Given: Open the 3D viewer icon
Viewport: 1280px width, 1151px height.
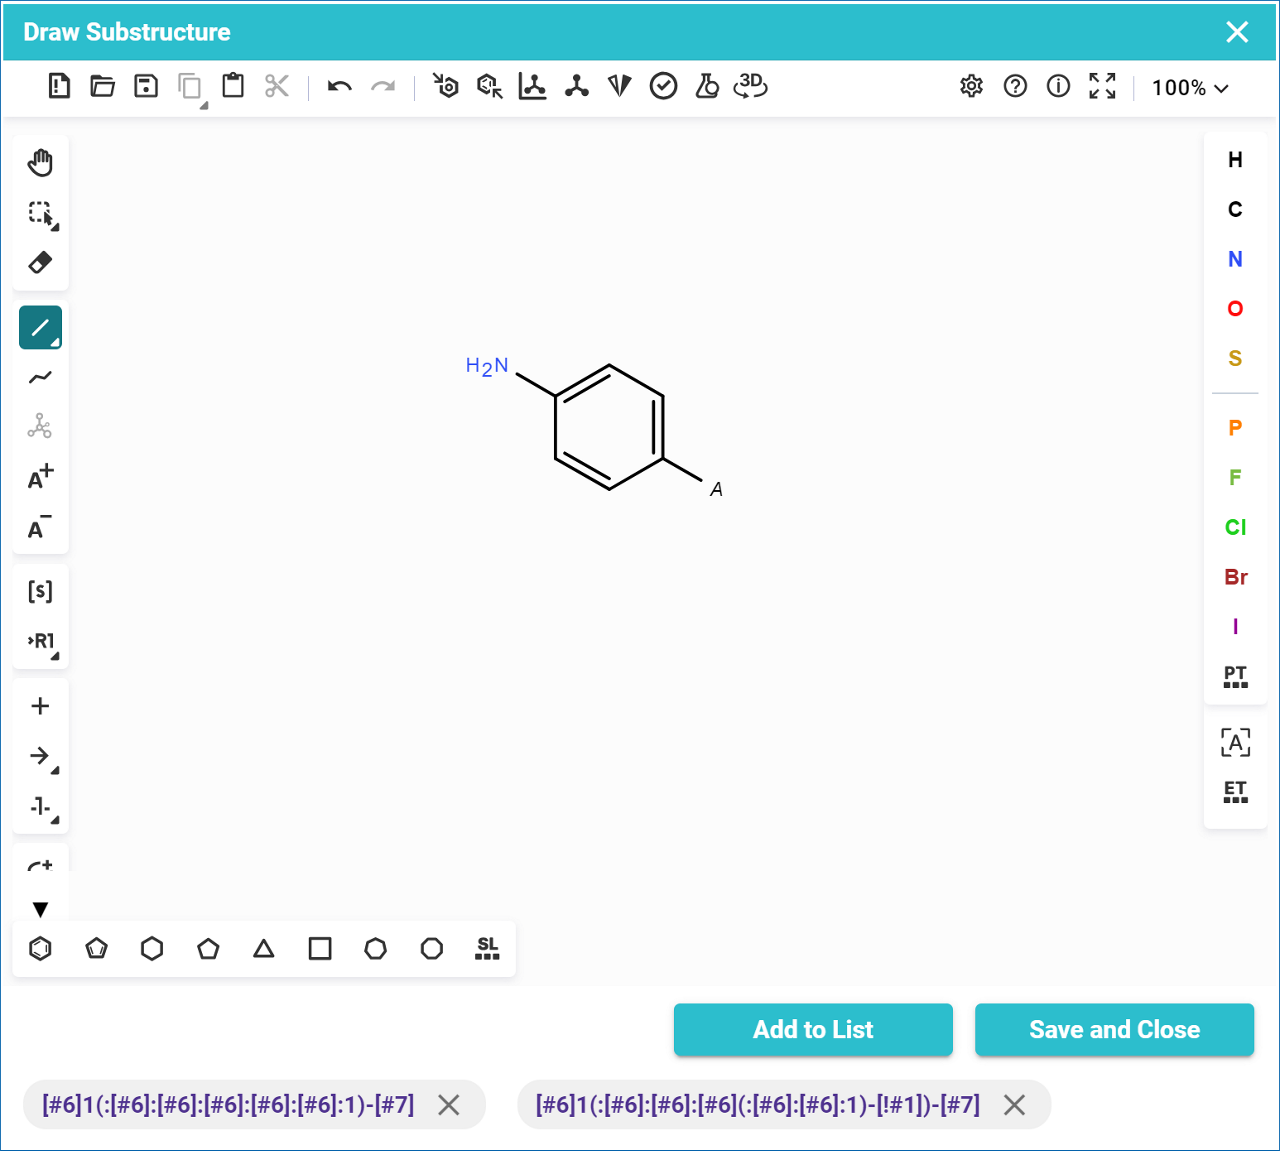Looking at the screenshot, I should point(750,86).
